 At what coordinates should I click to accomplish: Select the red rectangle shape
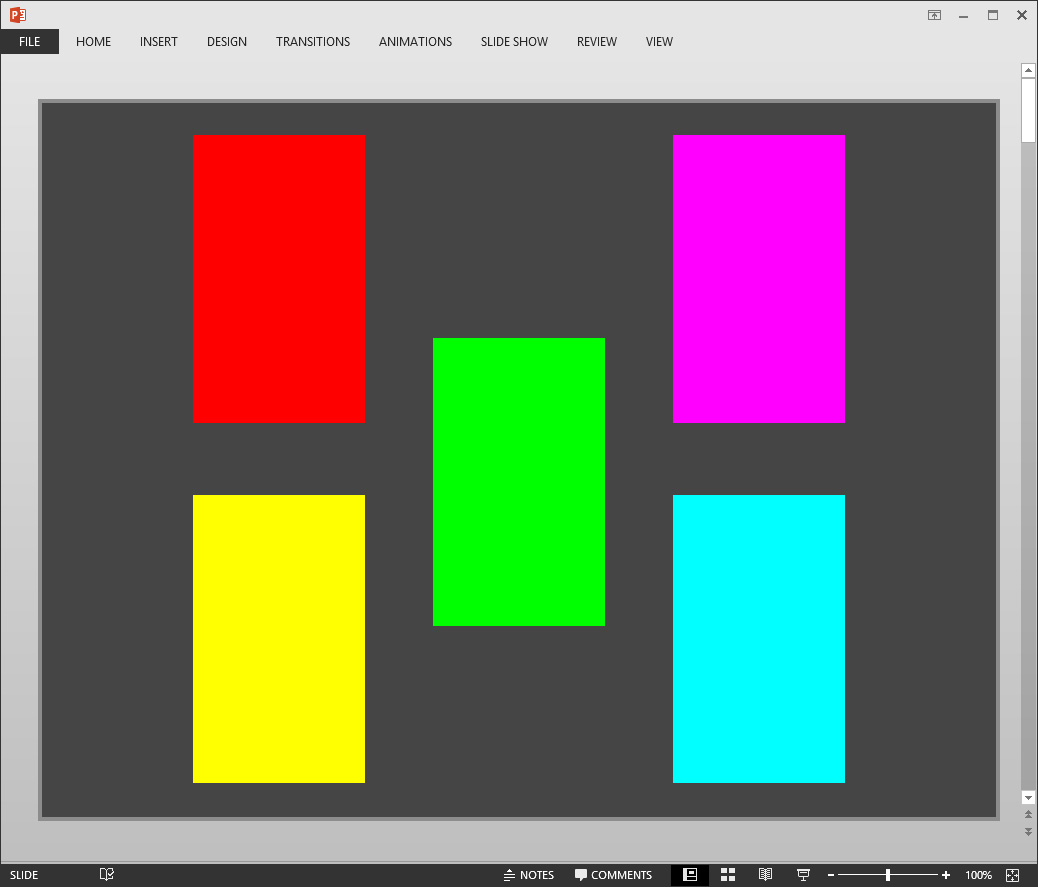point(279,279)
